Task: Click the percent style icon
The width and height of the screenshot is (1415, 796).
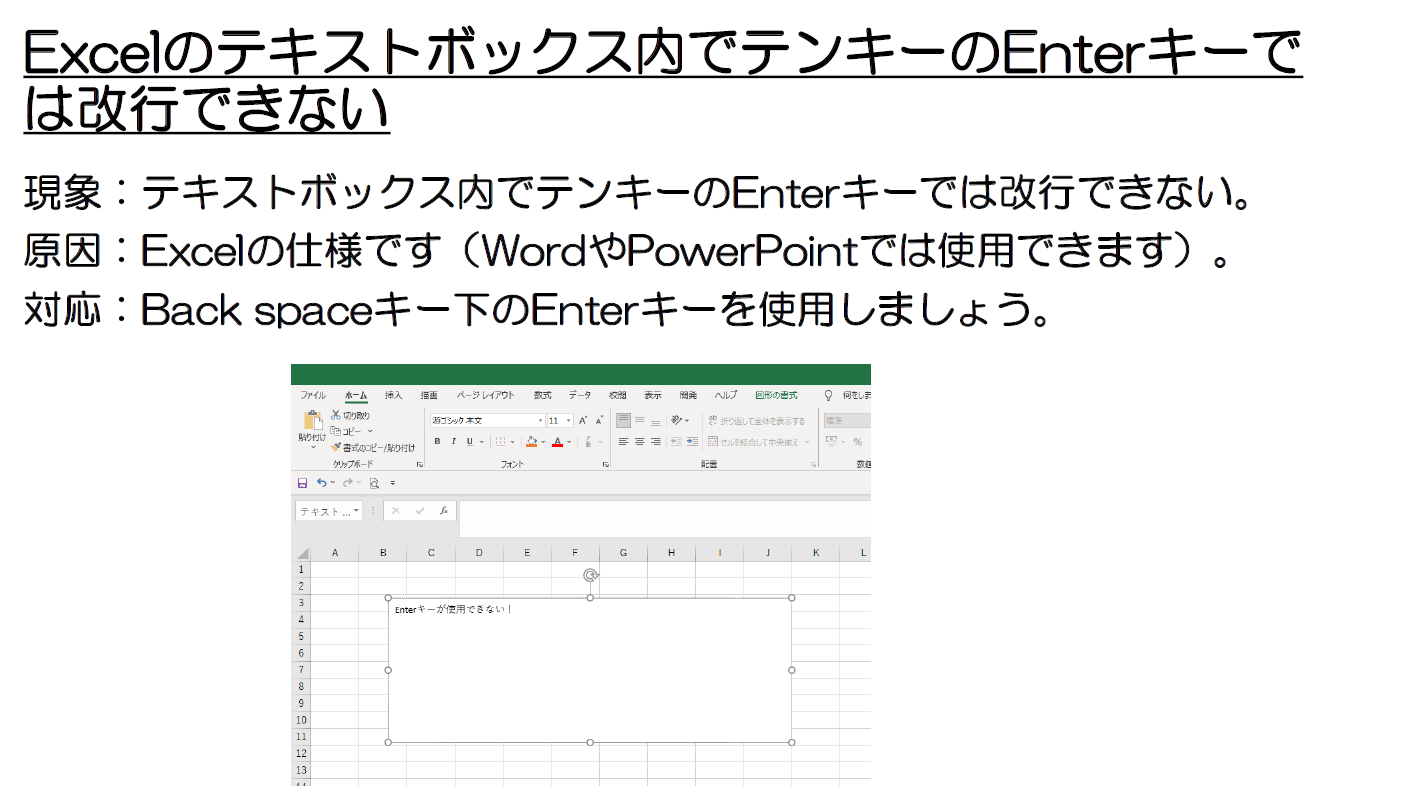Action: click(x=857, y=442)
